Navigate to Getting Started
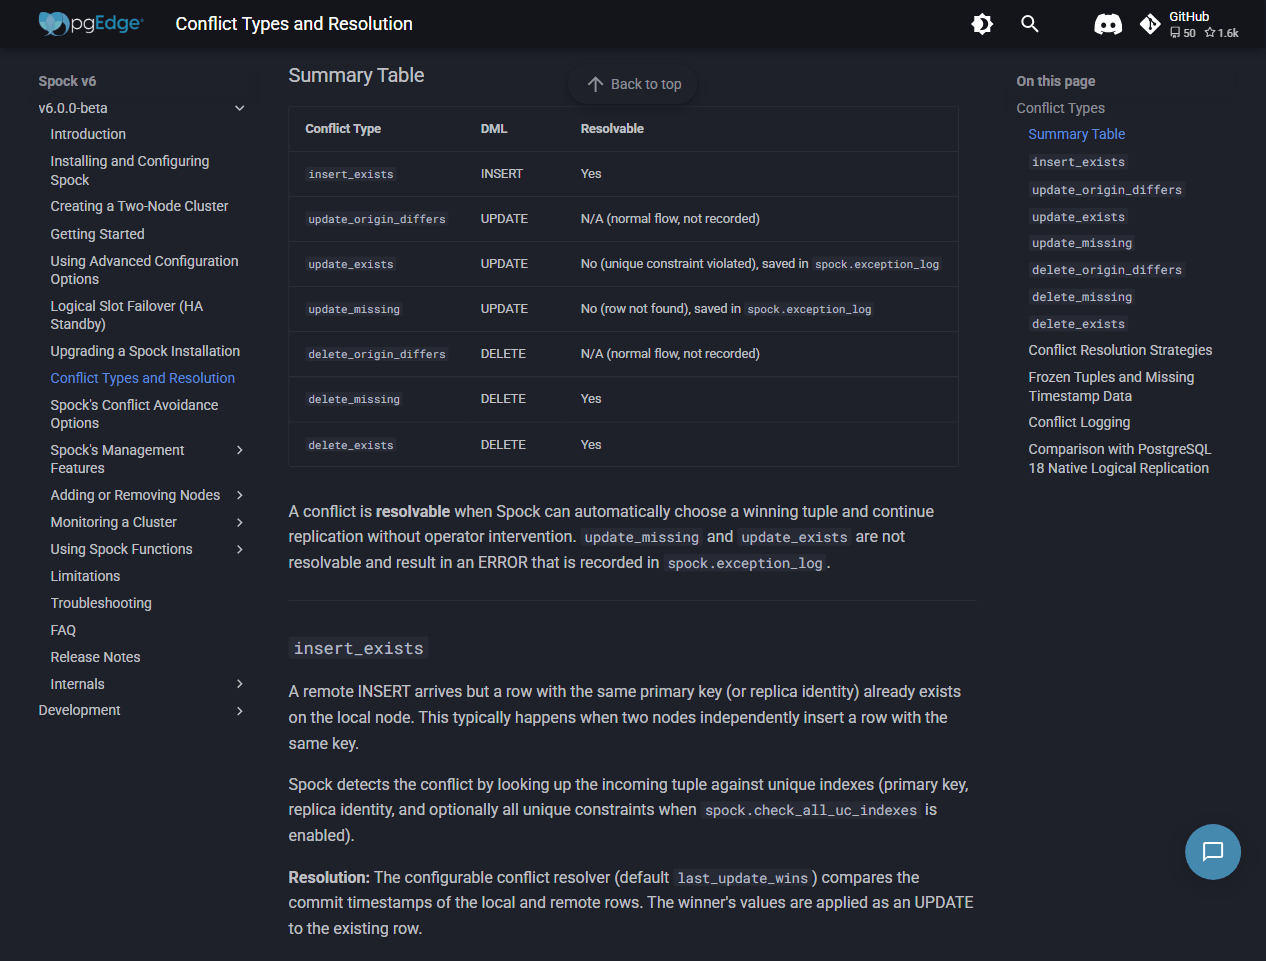This screenshot has width=1266, height=961. point(97,234)
